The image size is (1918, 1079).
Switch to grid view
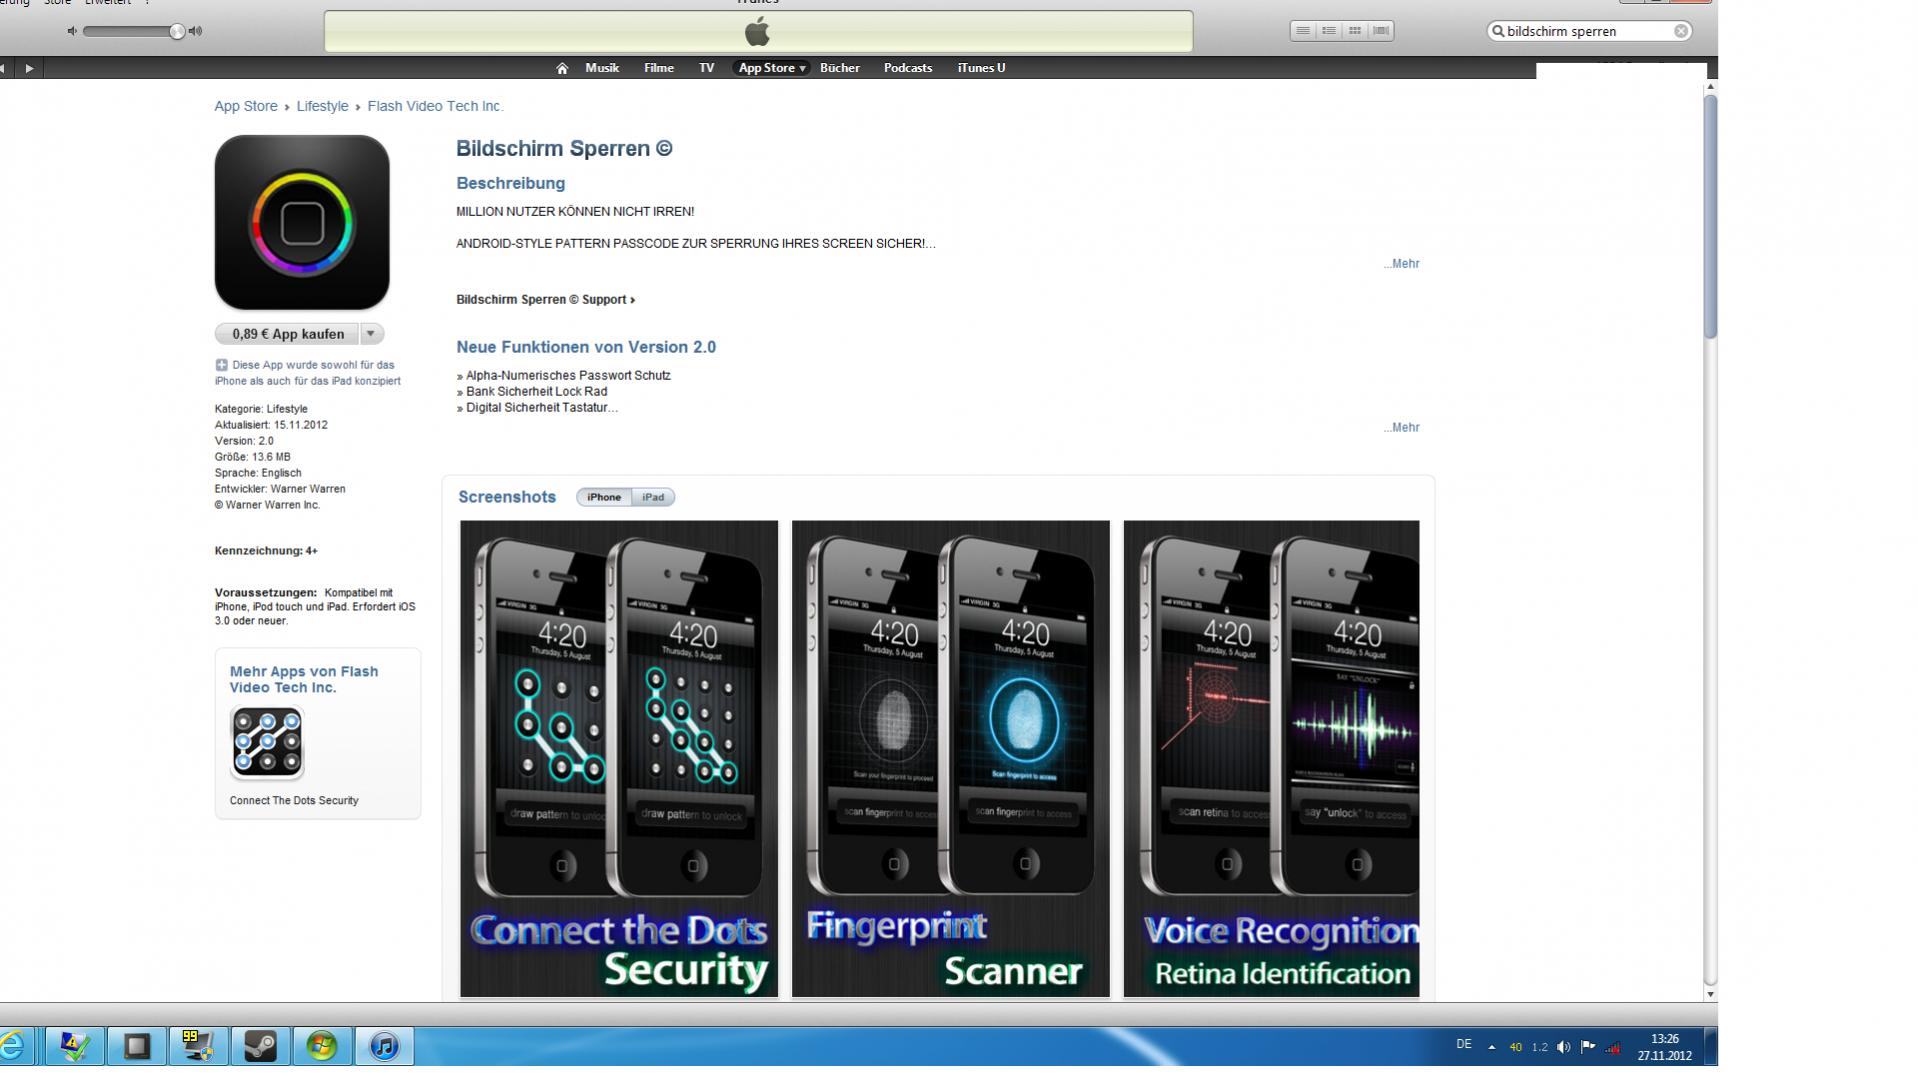[x=1355, y=31]
